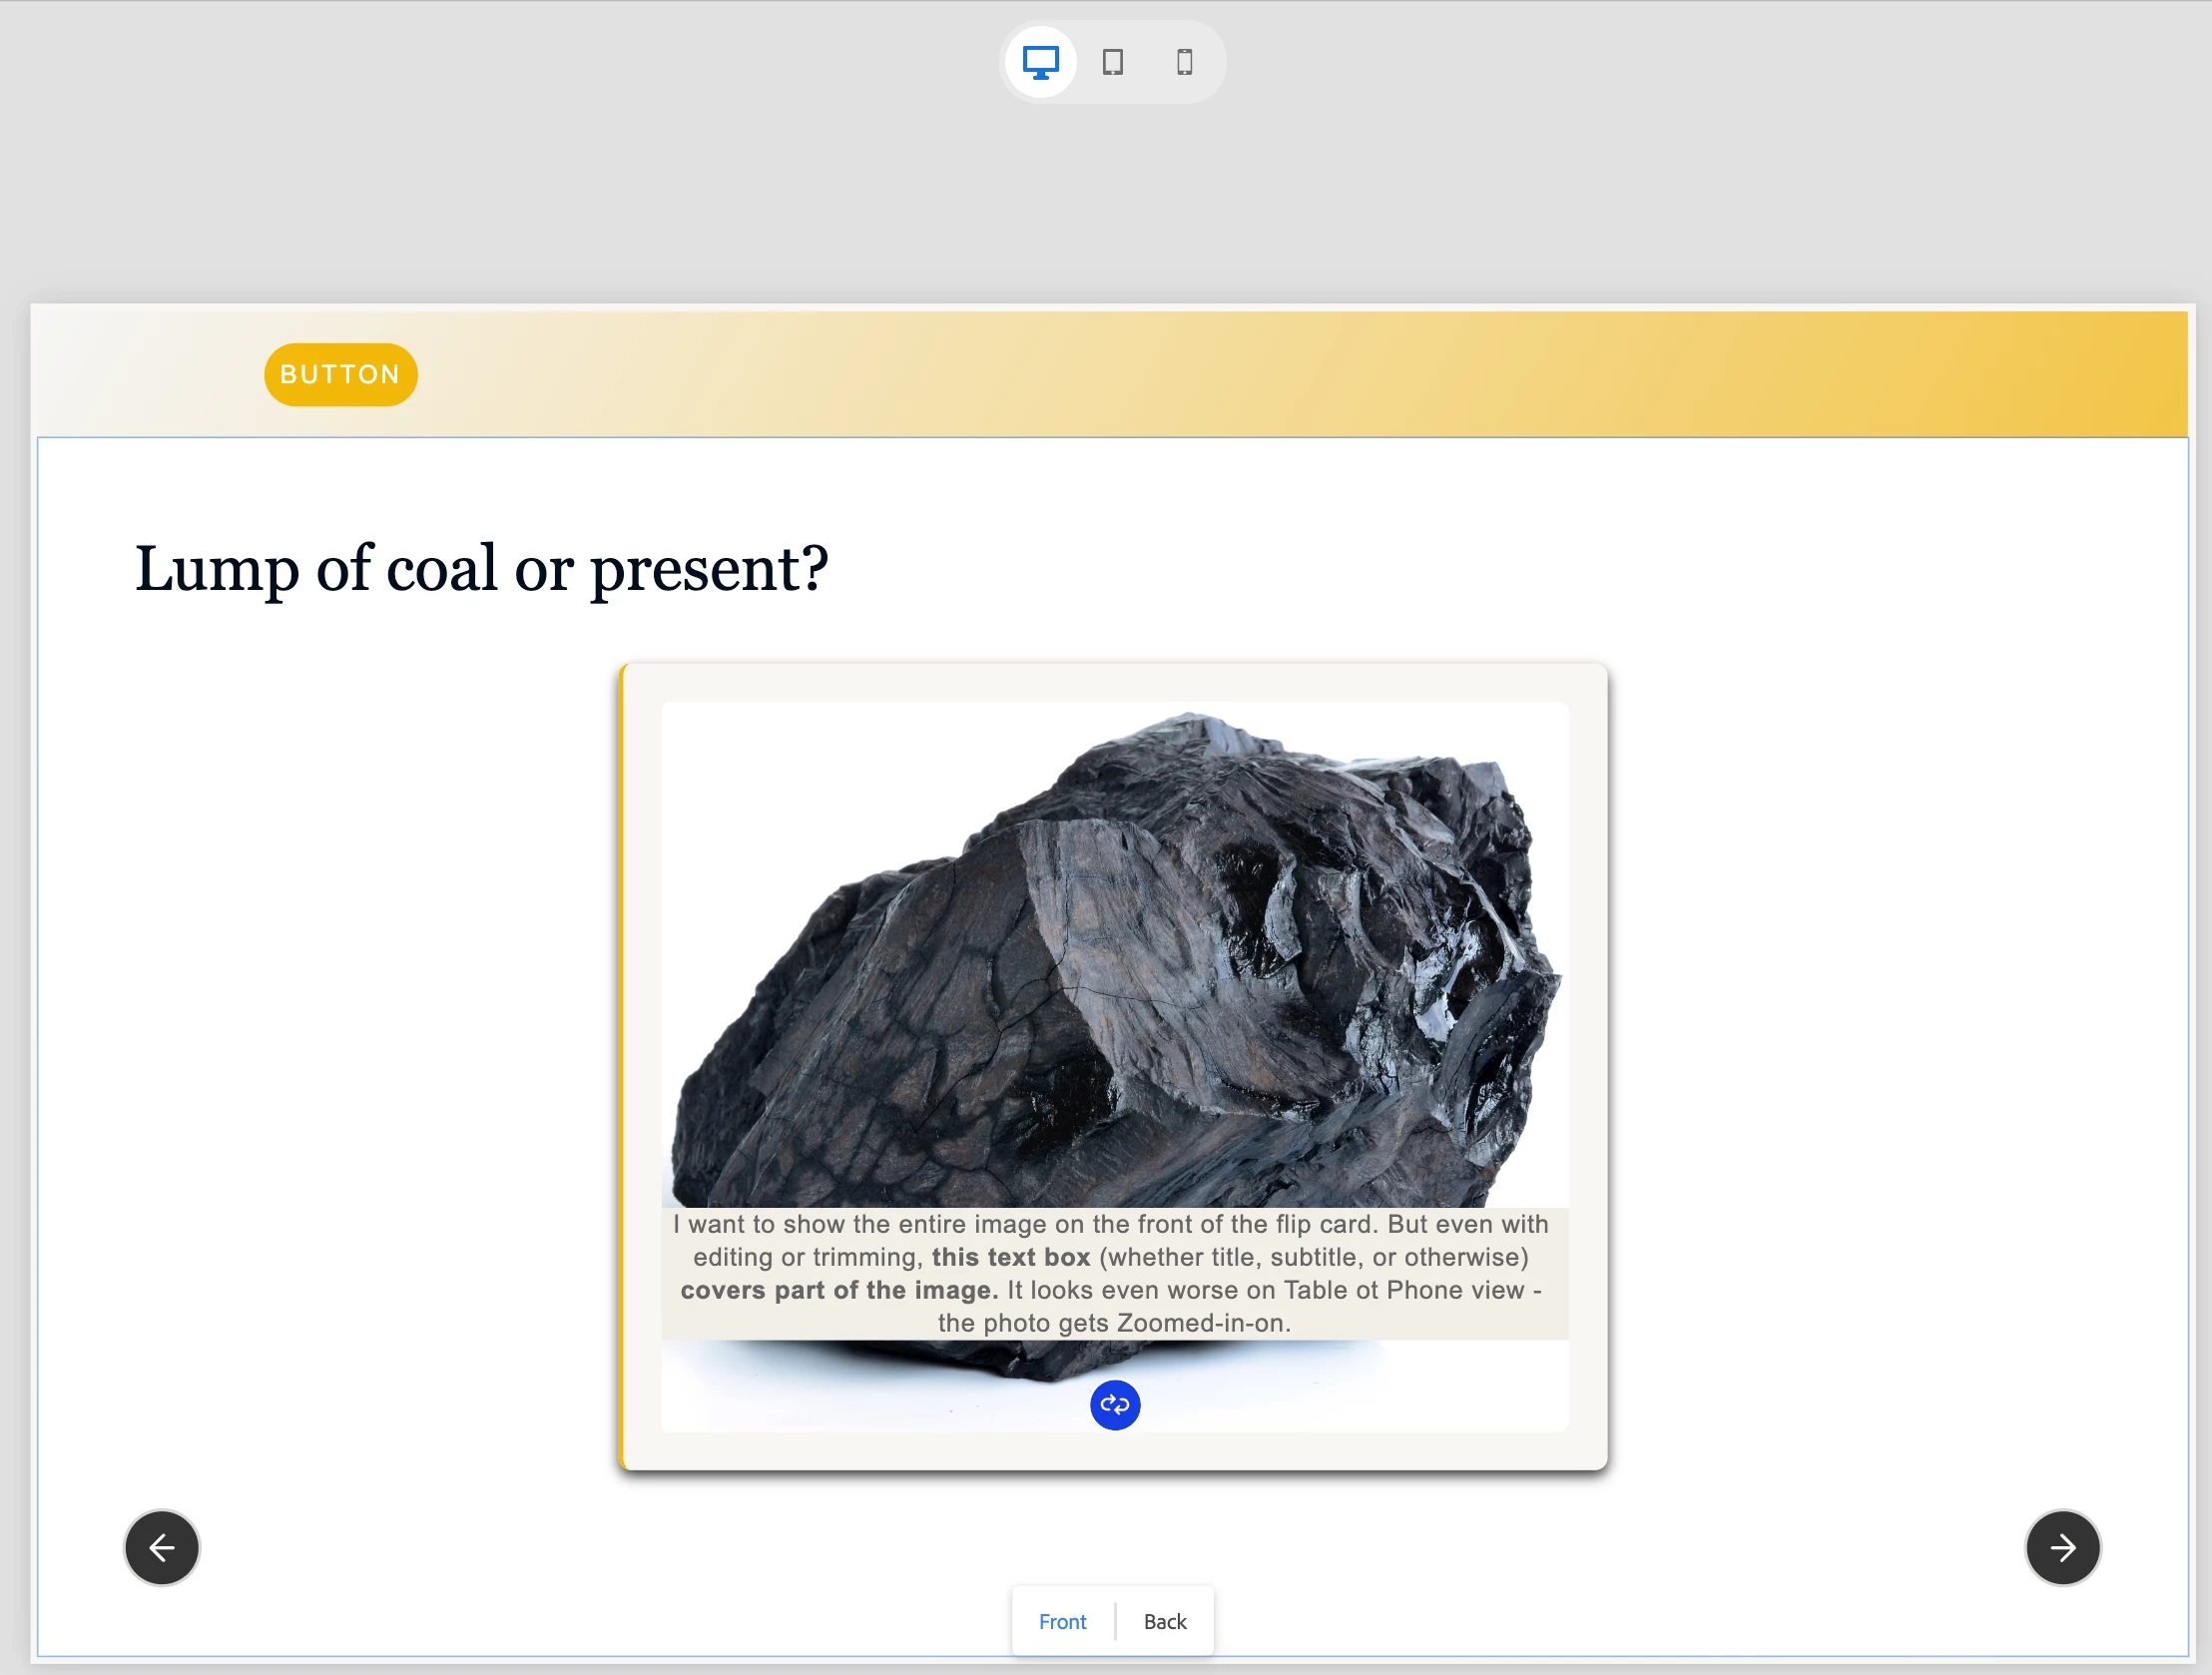Click the bold words 'this text box'

coord(1010,1257)
